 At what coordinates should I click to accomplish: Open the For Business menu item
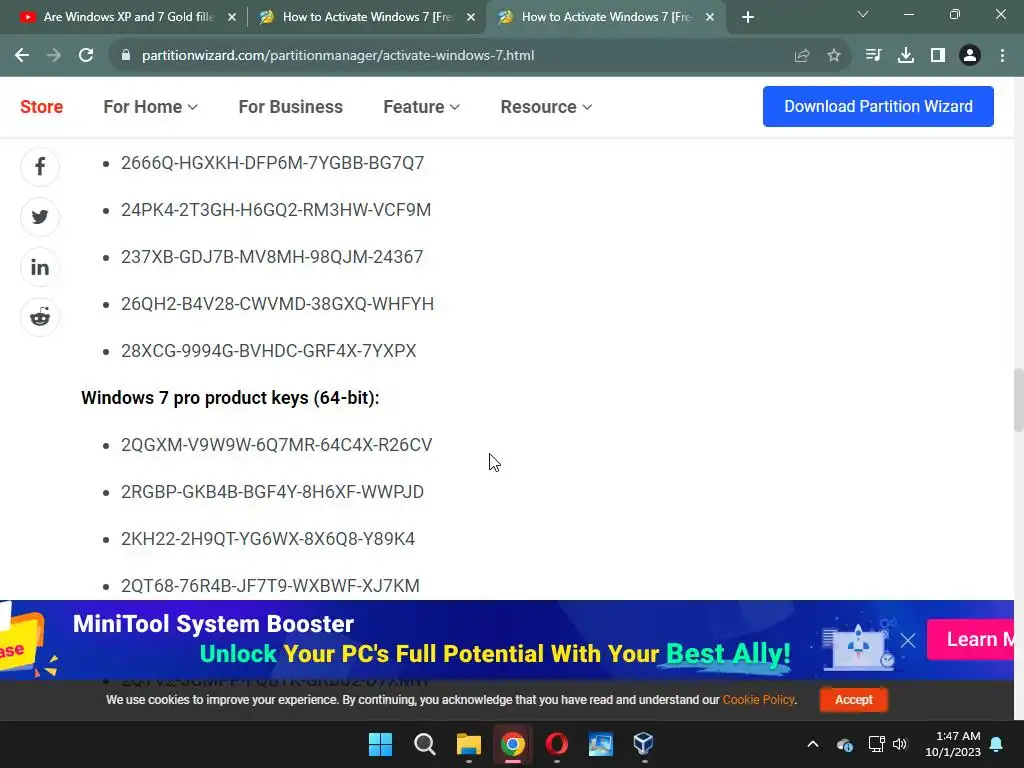pyautogui.click(x=291, y=106)
